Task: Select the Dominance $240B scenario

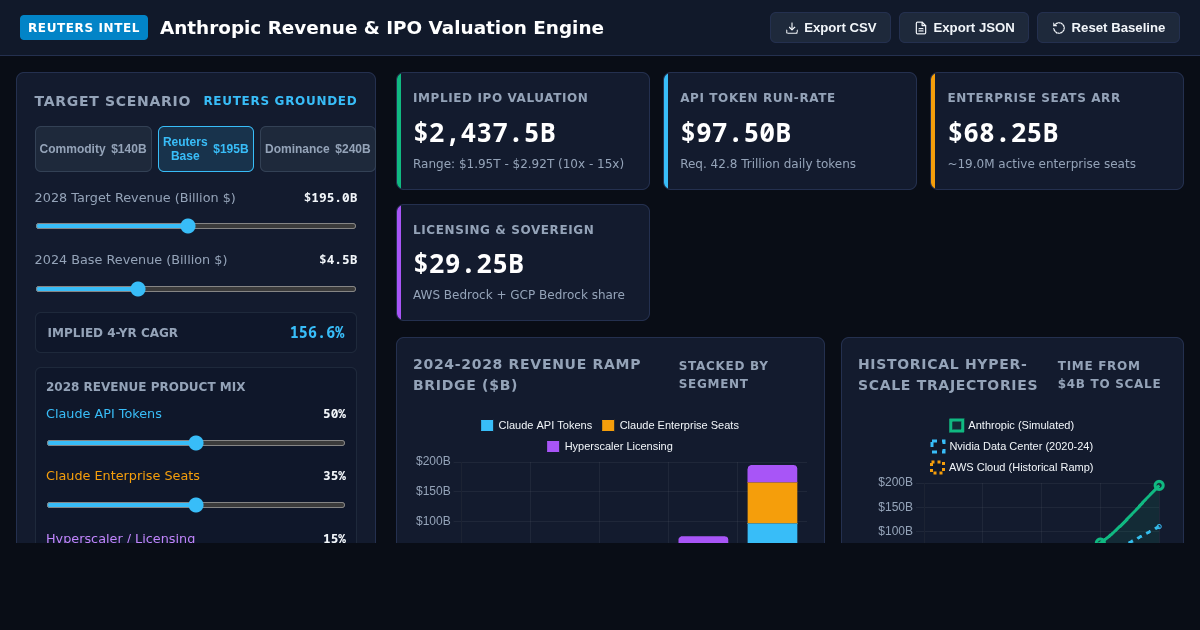Action: pyautogui.click(x=318, y=149)
